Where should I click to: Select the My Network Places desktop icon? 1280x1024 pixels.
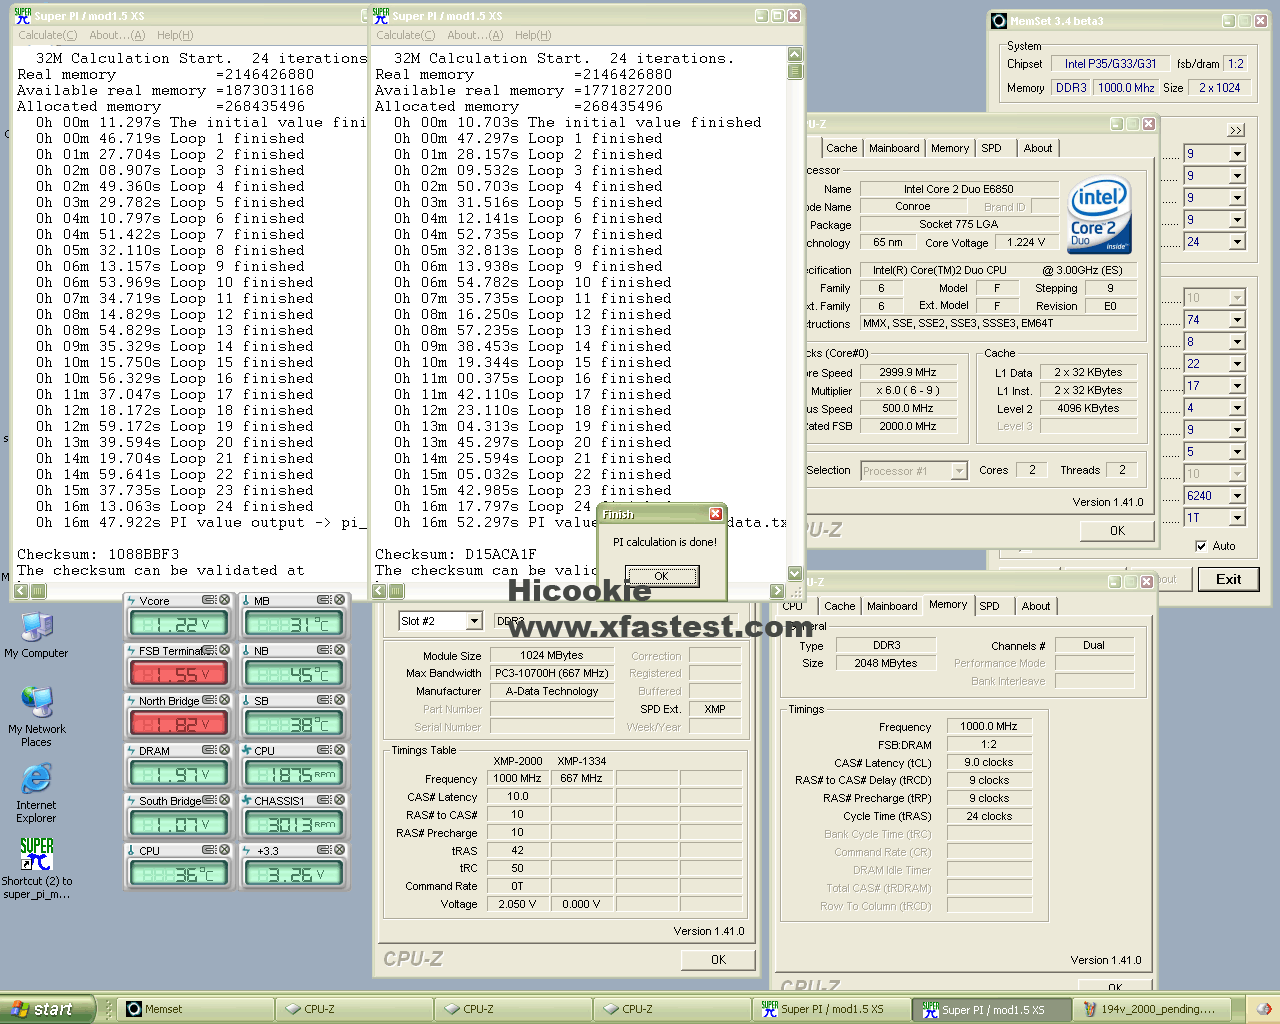[x=36, y=716]
